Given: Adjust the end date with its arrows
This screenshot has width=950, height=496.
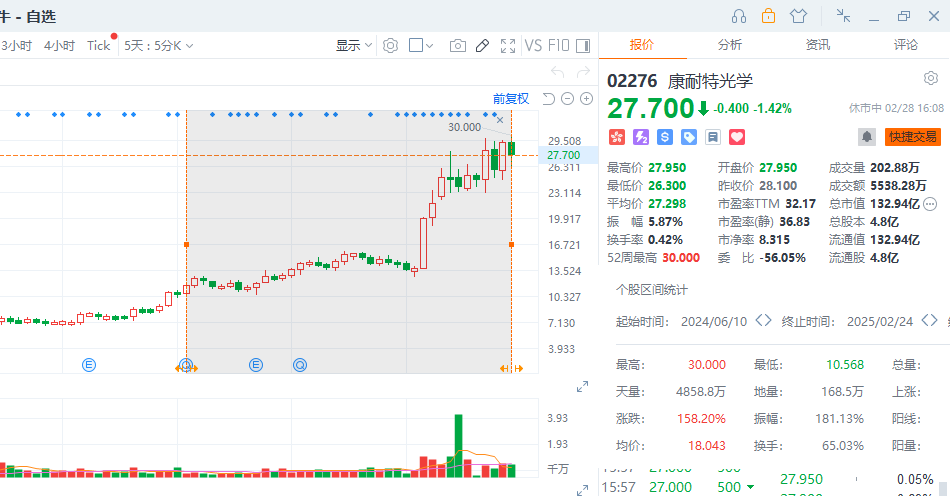Looking at the screenshot, I should click(929, 320).
